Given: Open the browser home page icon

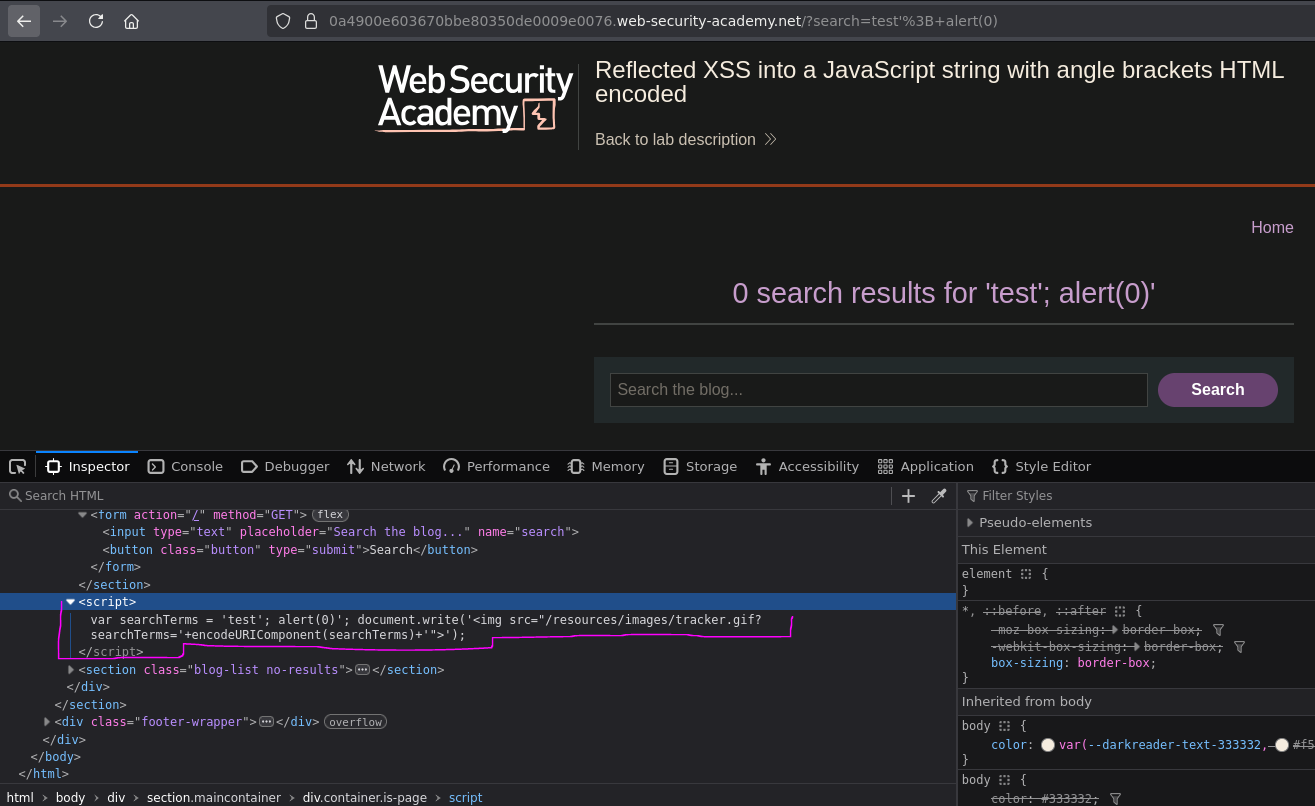Looking at the screenshot, I should (x=131, y=21).
